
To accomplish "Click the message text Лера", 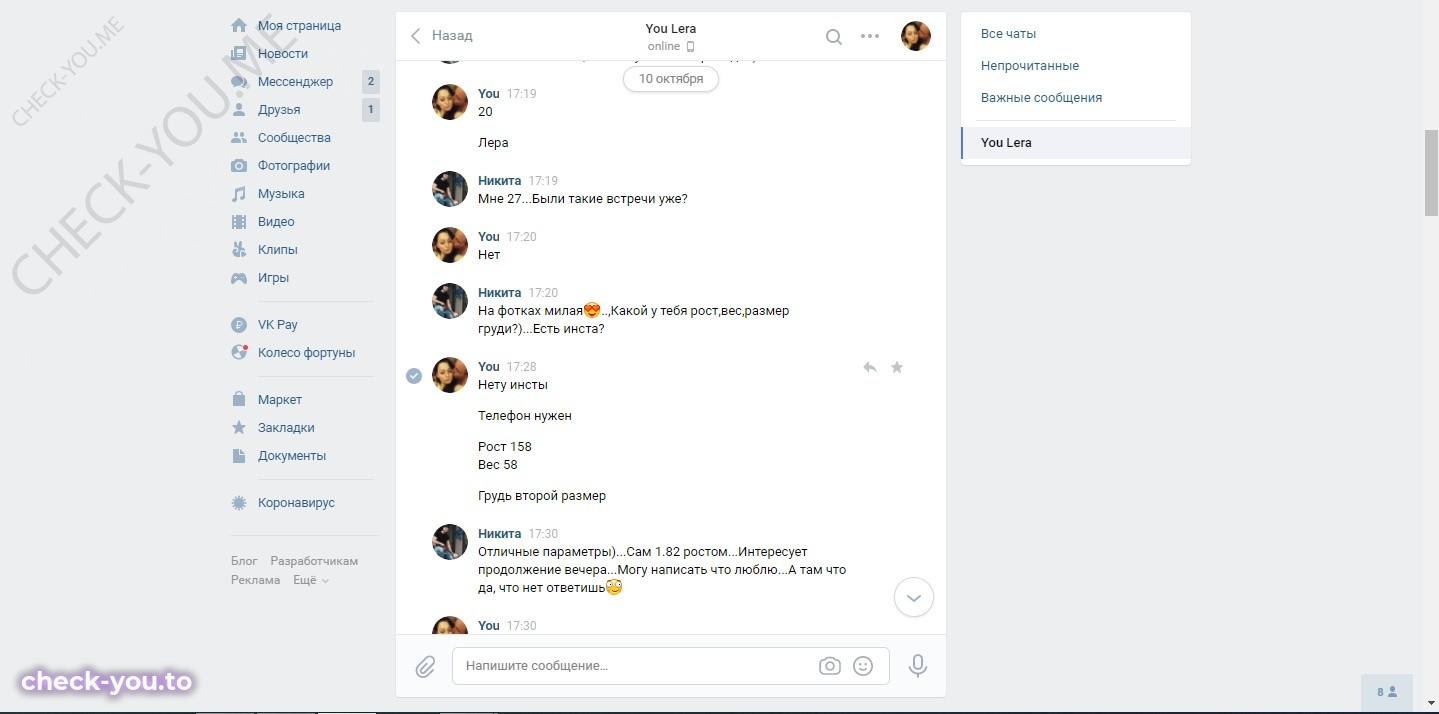I will [x=493, y=143].
